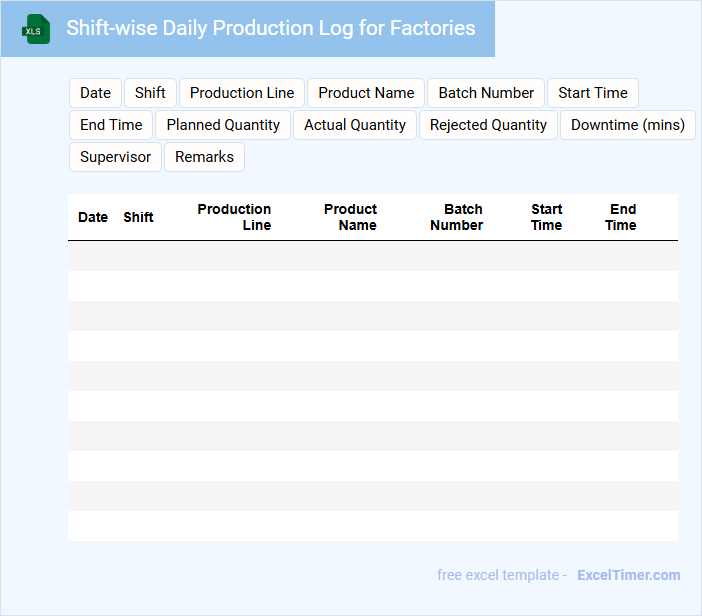The image size is (702, 616).
Task: Select the Supervisor tag
Action: pos(115,157)
